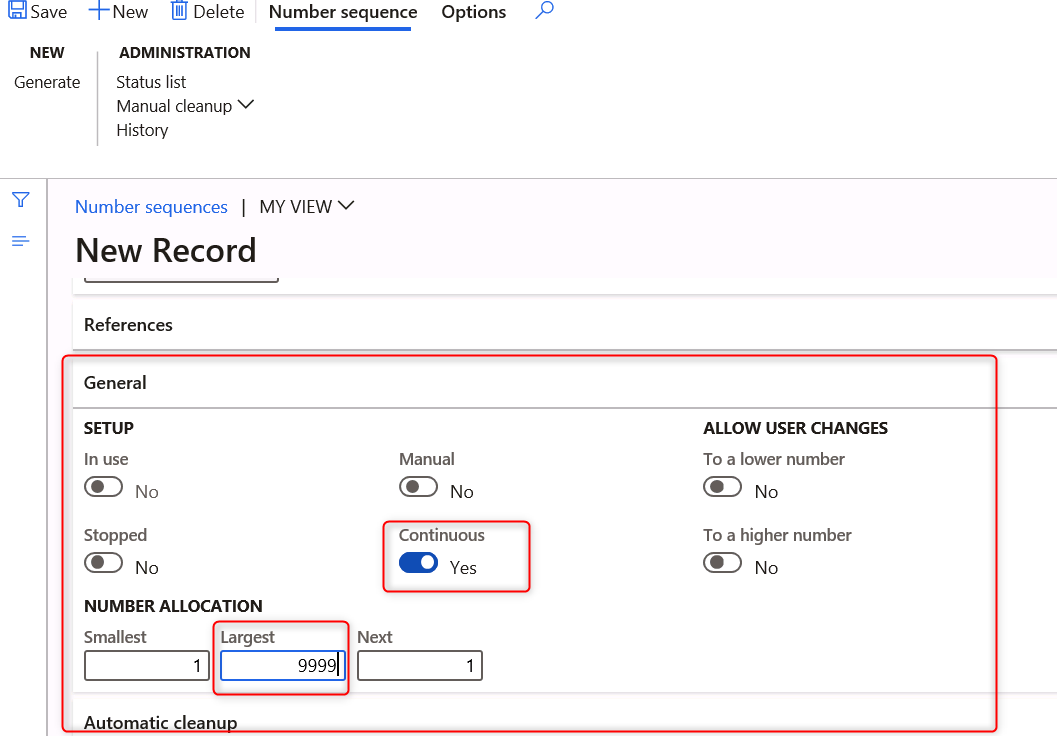Viewport: 1057px width, 736px height.
Task: Click inside the Smallest number field
Action: [x=146, y=664]
